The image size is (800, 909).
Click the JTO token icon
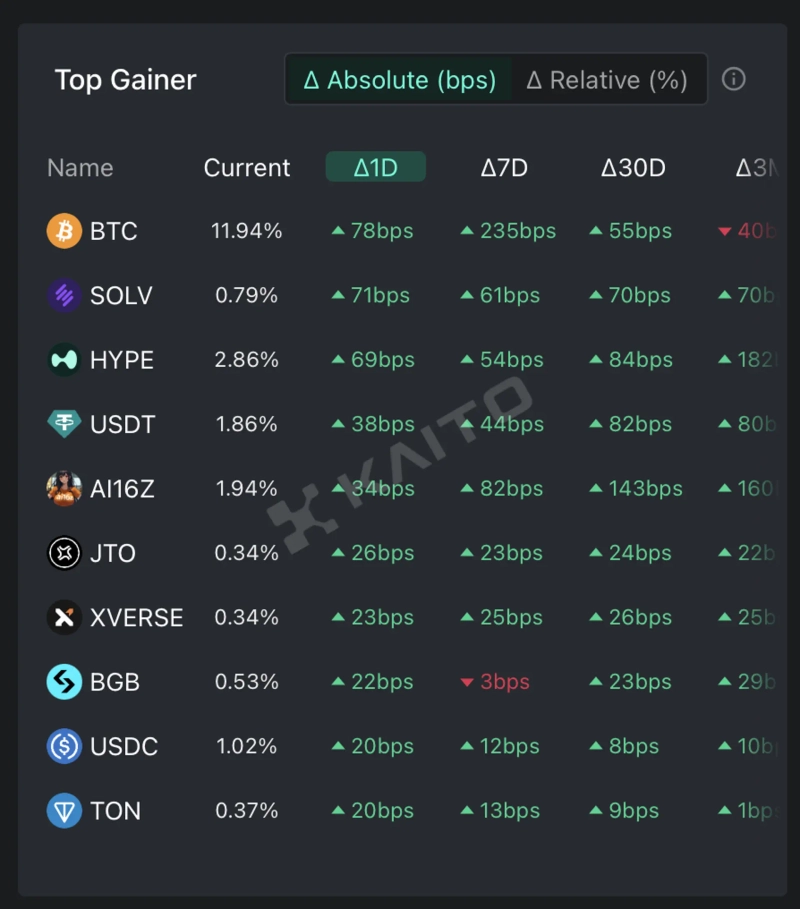point(64,553)
